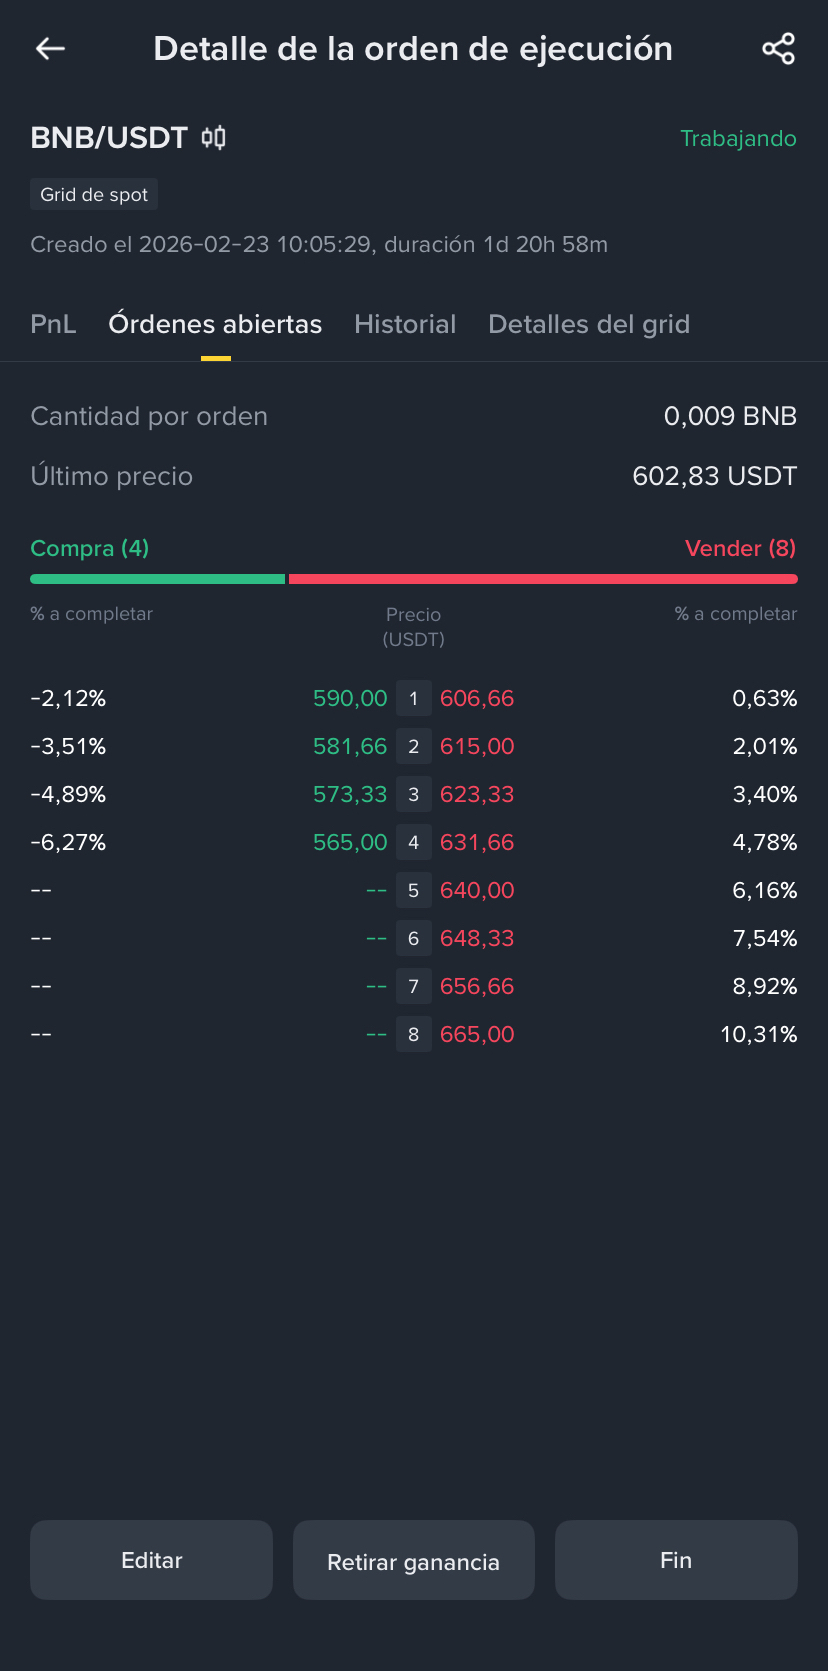Image resolution: width=828 pixels, height=1671 pixels.
Task: Open the Historial tab
Action: coord(405,324)
